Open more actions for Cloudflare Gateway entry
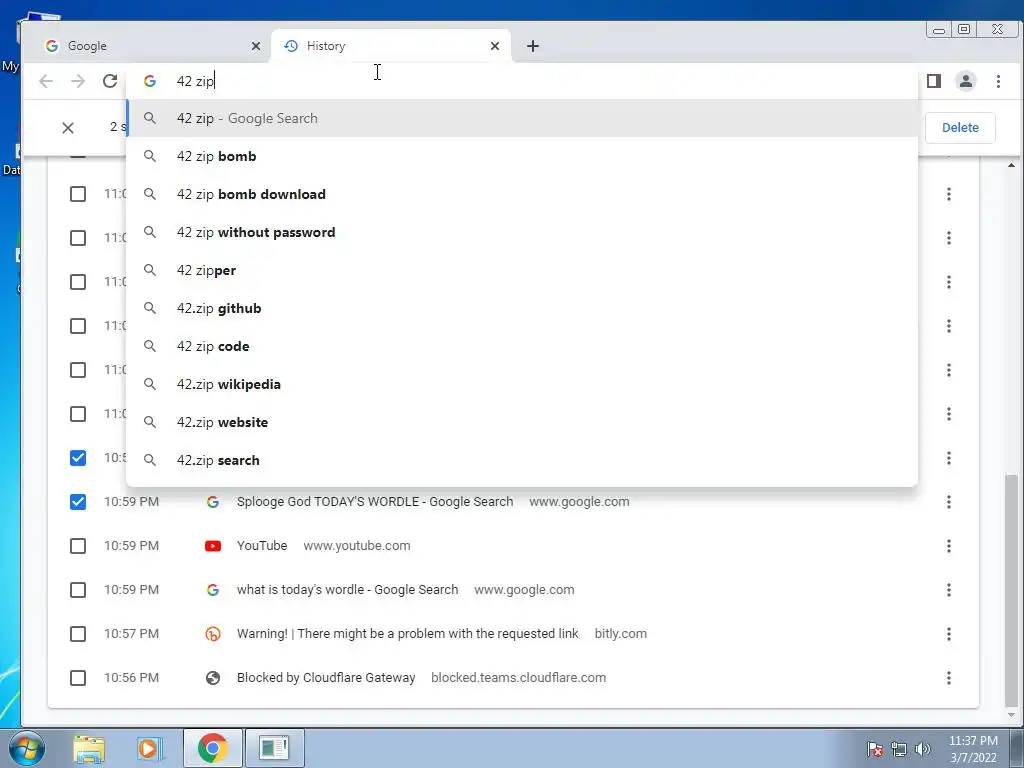1024x768 pixels. tap(948, 677)
